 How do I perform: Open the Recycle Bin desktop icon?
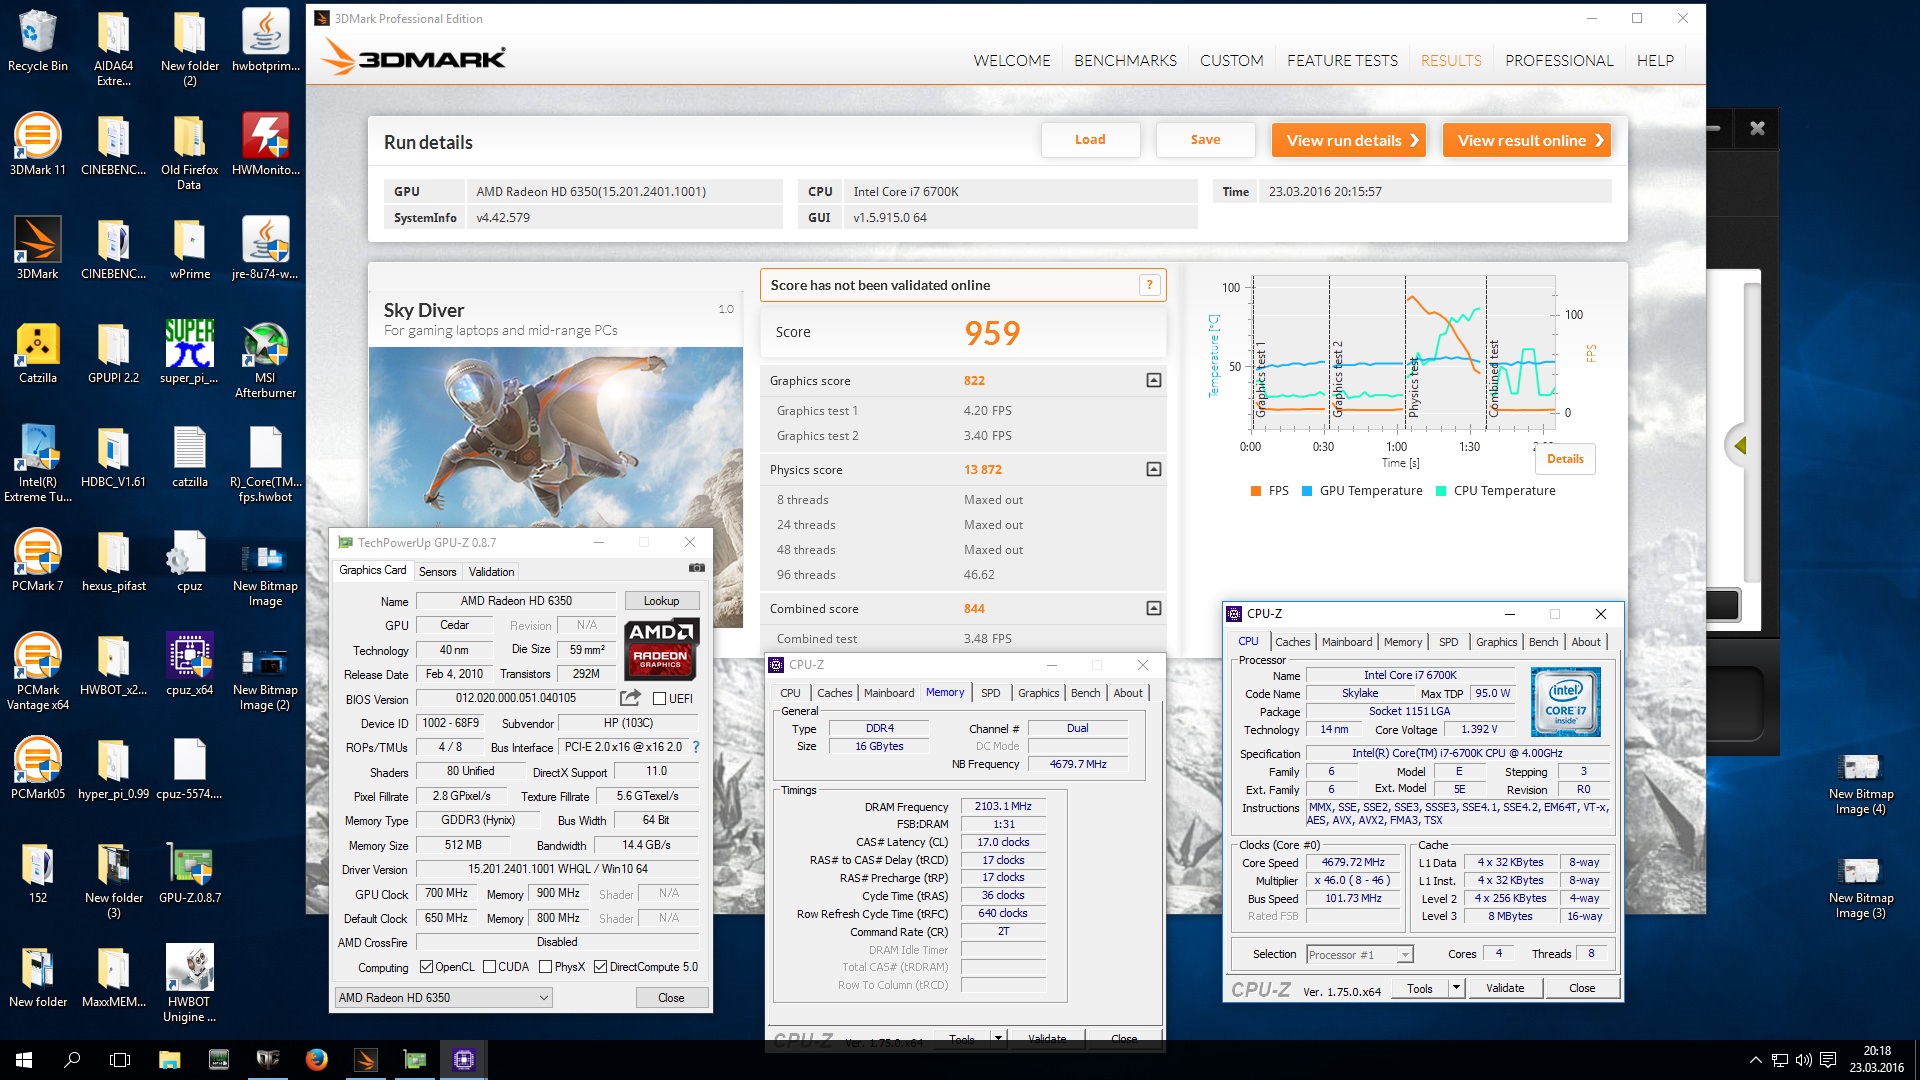37,40
